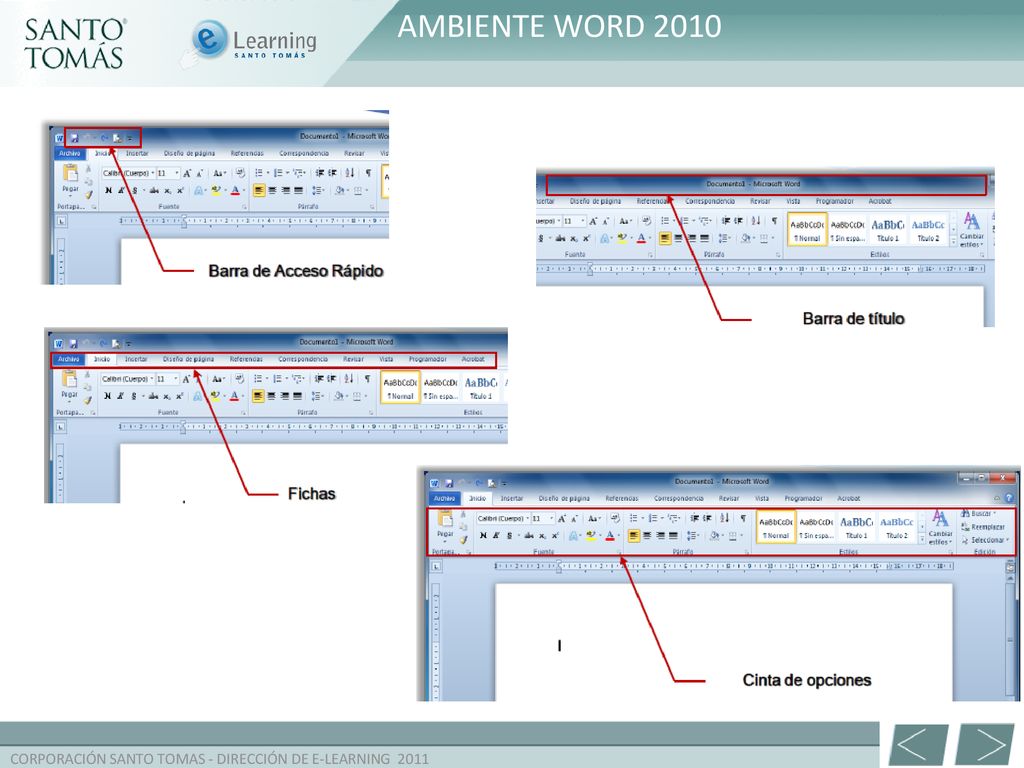Screen dimensions: 1024x768
Task: Click highlight color marker in Cinta de opciones screenshot
Action: coord(592,536)
